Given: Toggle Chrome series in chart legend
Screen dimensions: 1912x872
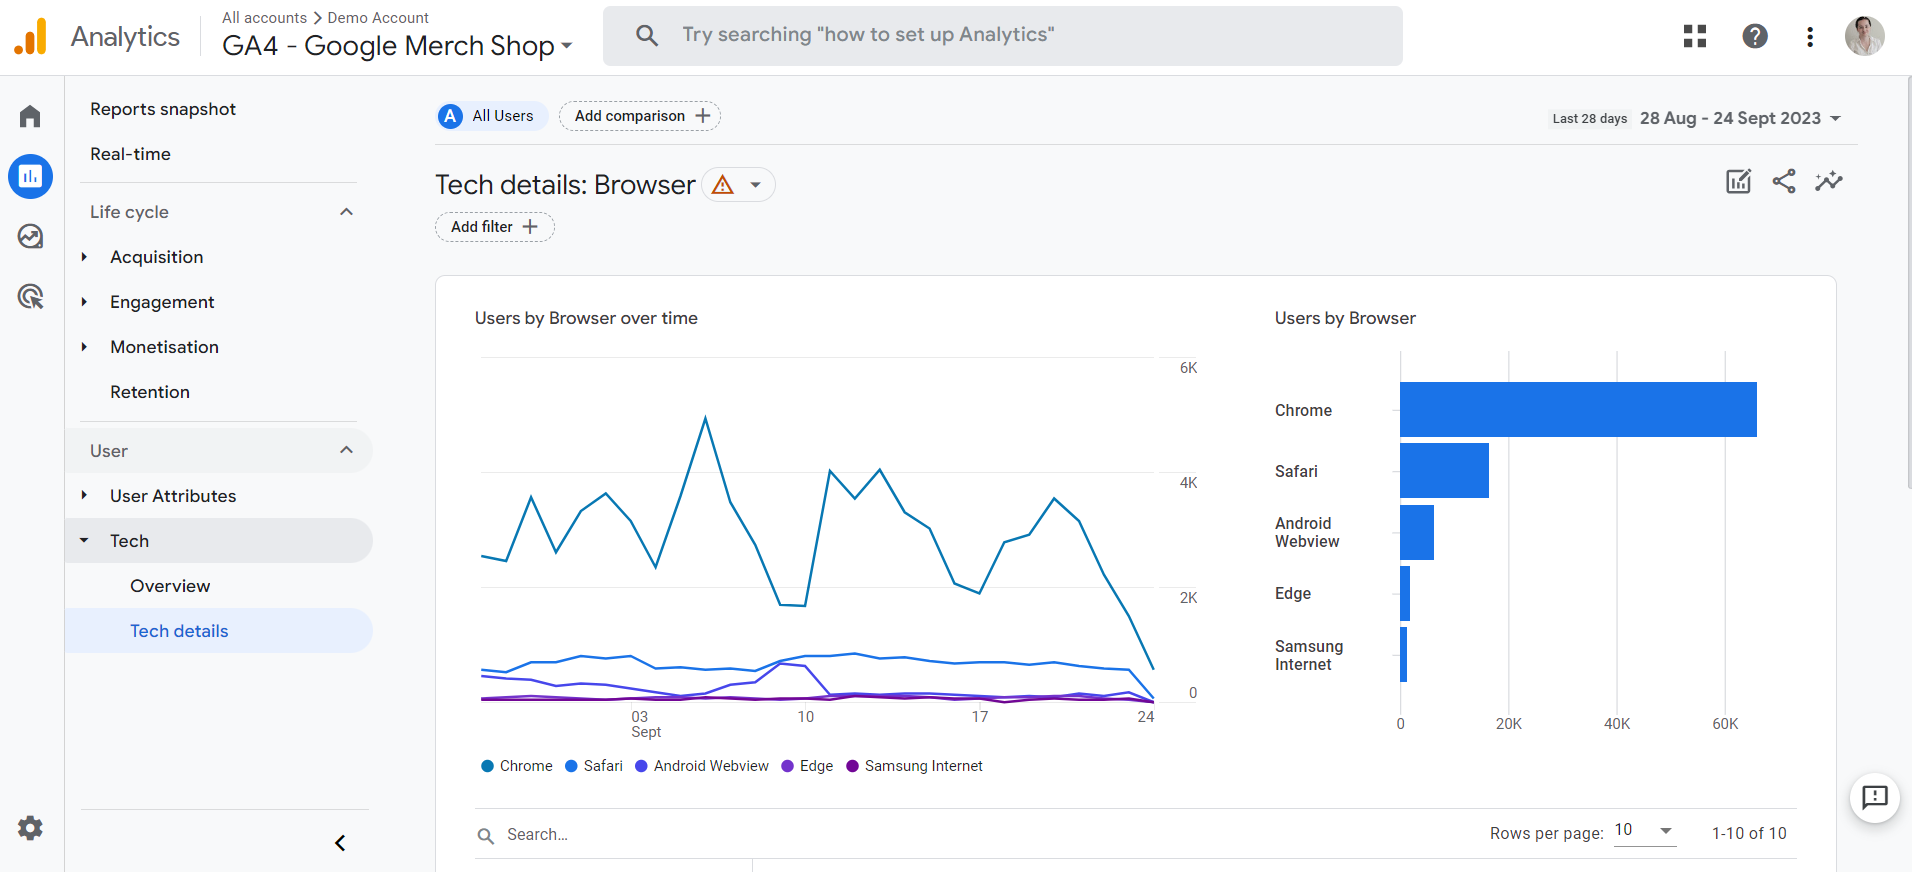Looking at the screenshot, I should coord(516,766).
